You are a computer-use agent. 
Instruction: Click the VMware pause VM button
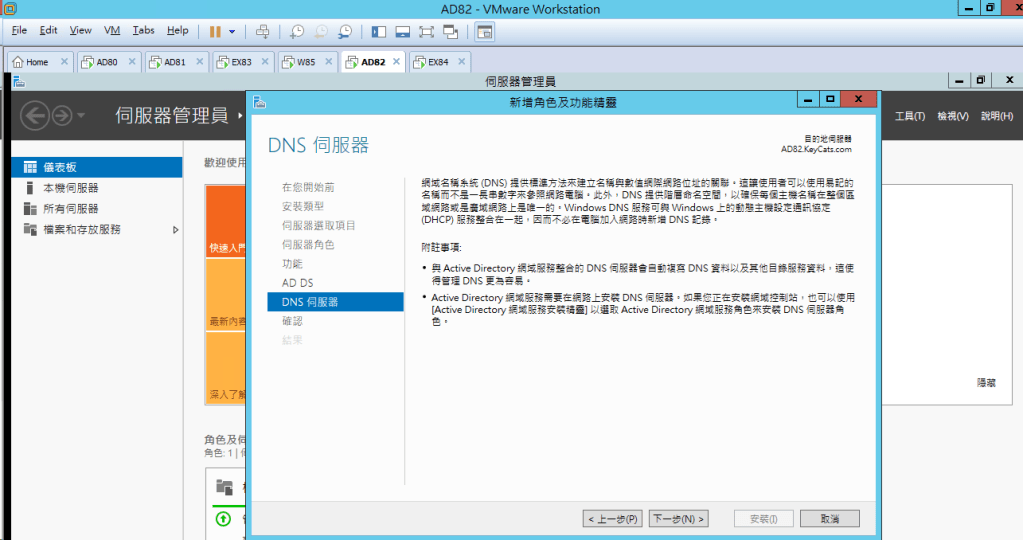click(x=215, y=31)
